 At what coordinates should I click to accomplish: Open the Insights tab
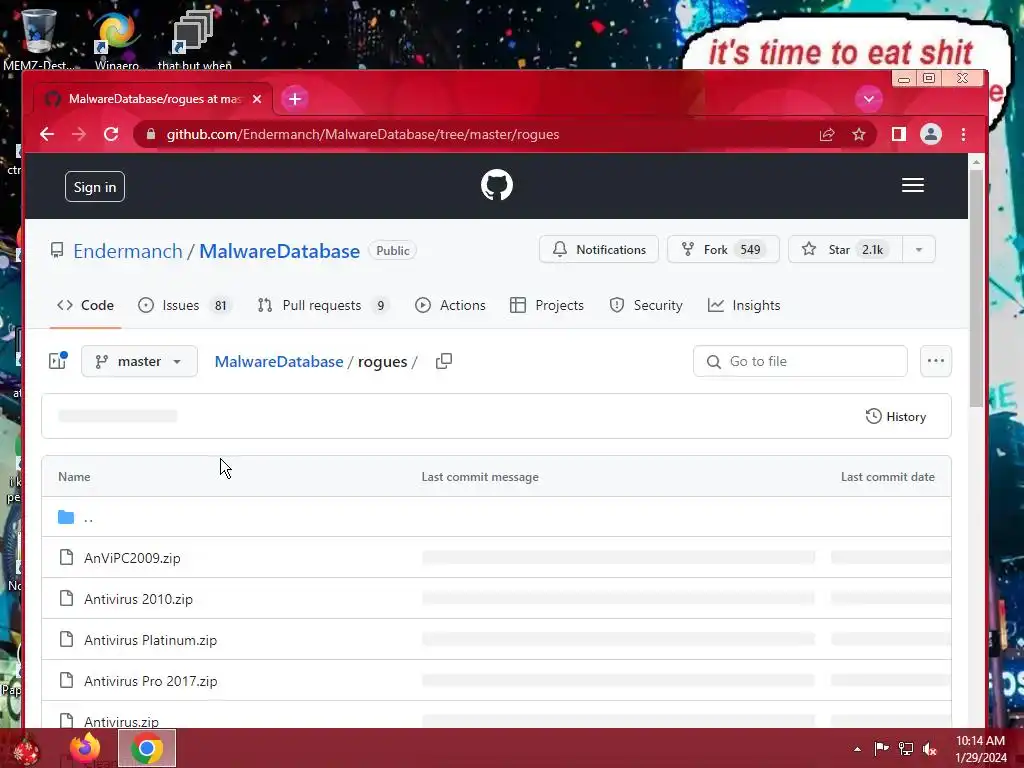click(x=744, y=305)
